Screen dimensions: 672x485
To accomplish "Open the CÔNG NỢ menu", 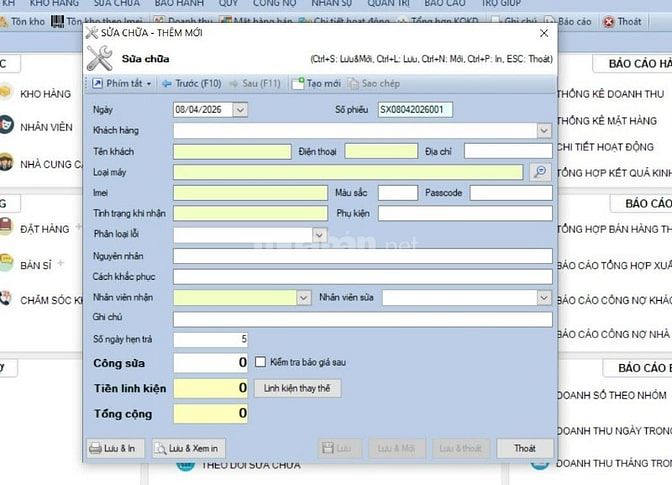I will pos(274,3).
